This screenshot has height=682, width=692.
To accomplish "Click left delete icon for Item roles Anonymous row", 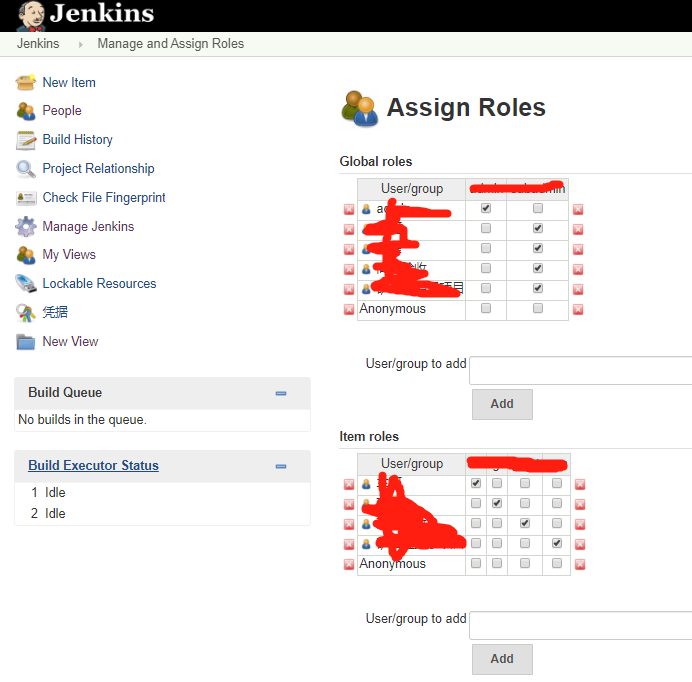I will click(349, 564).
